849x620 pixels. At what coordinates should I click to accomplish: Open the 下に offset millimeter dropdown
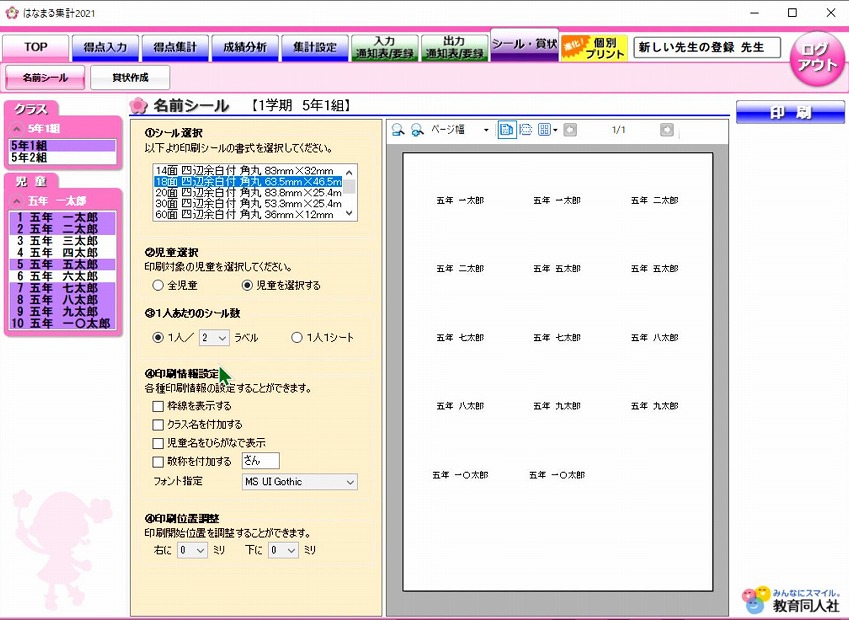(x=283, y=550)
